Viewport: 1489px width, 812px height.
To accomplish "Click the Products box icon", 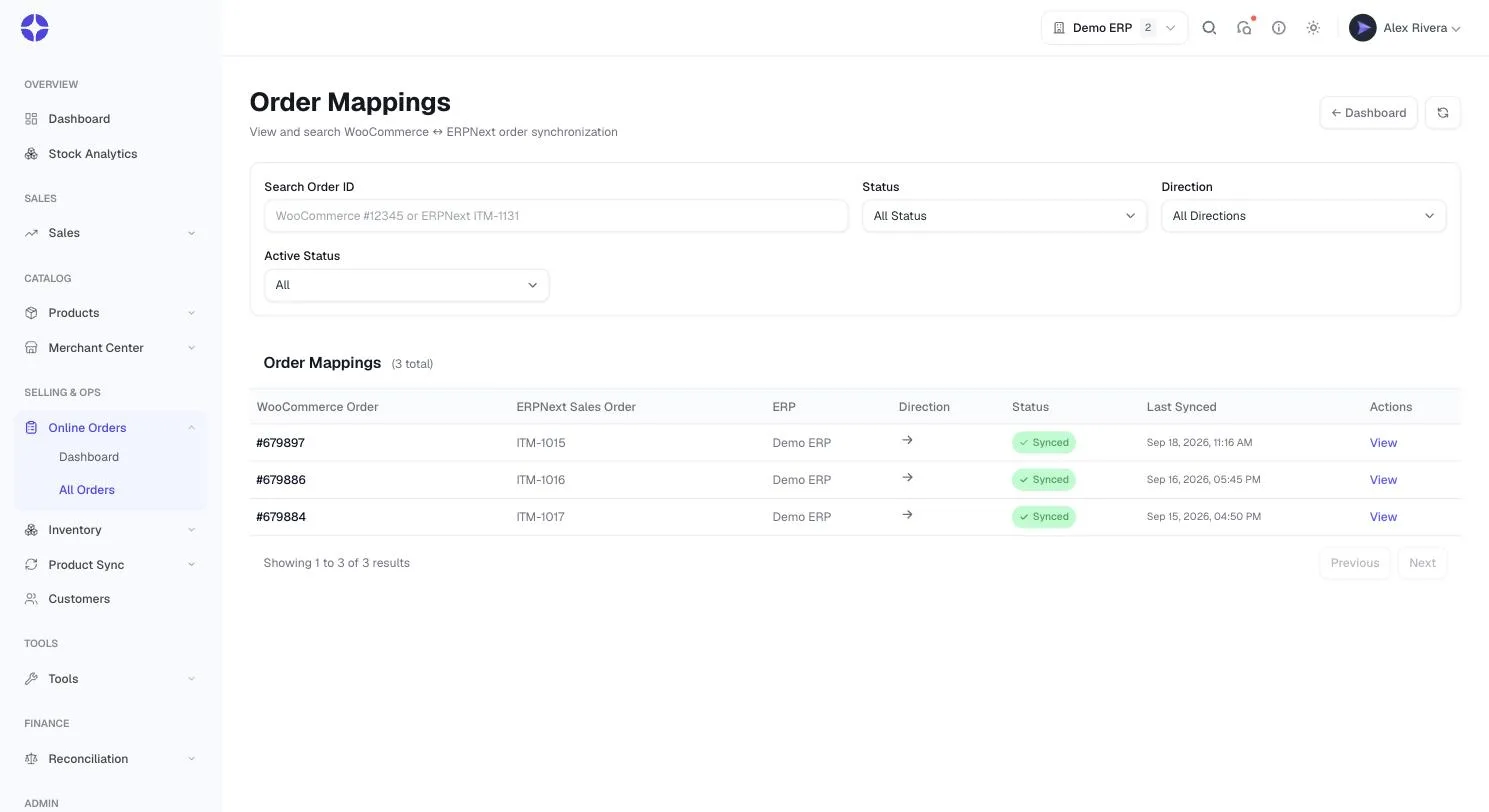I will pos(31,313).
